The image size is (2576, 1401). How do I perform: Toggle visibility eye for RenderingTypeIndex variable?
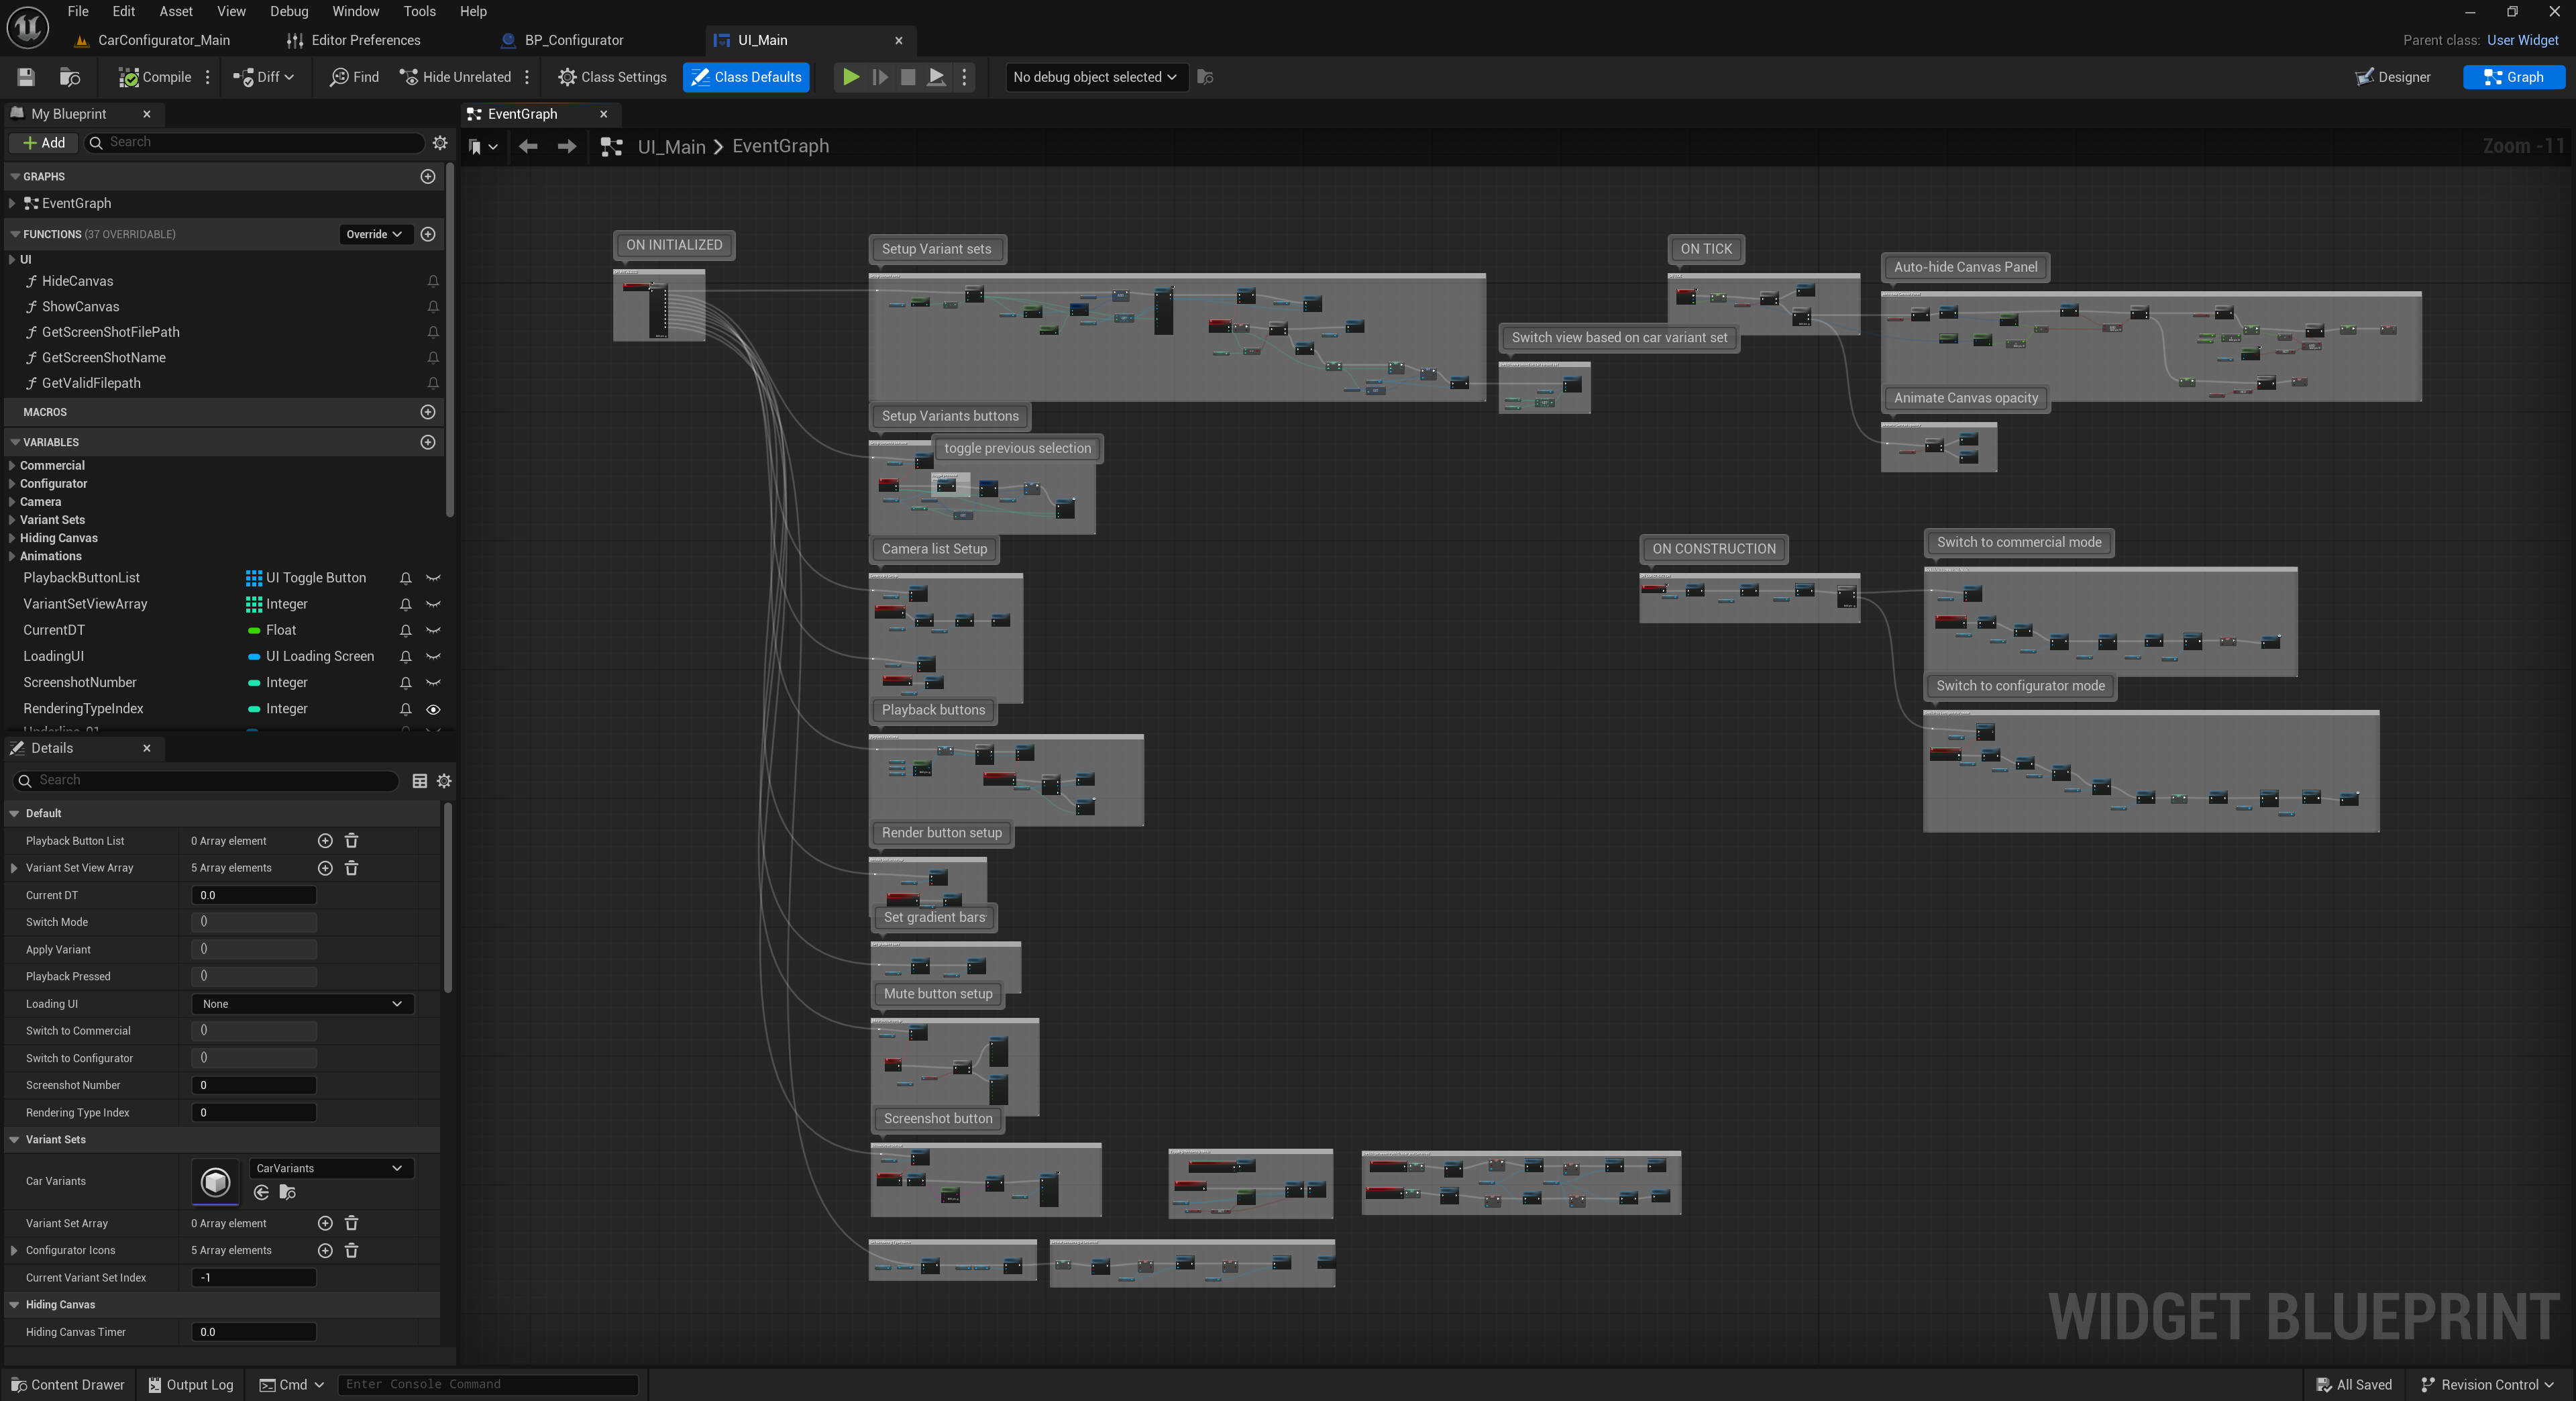(433, 709)
